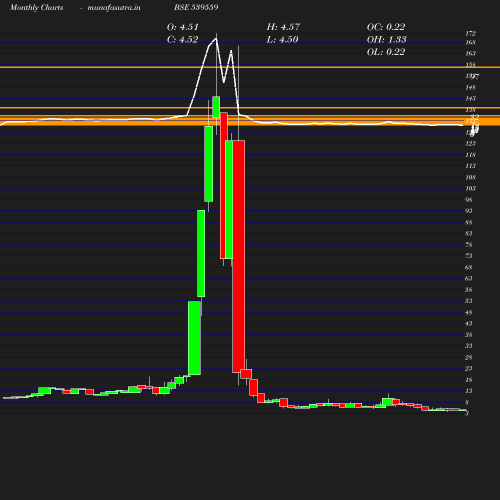The image size is (500, 500).
Task: Click the 8 price axis label
Action: point(467,402)
